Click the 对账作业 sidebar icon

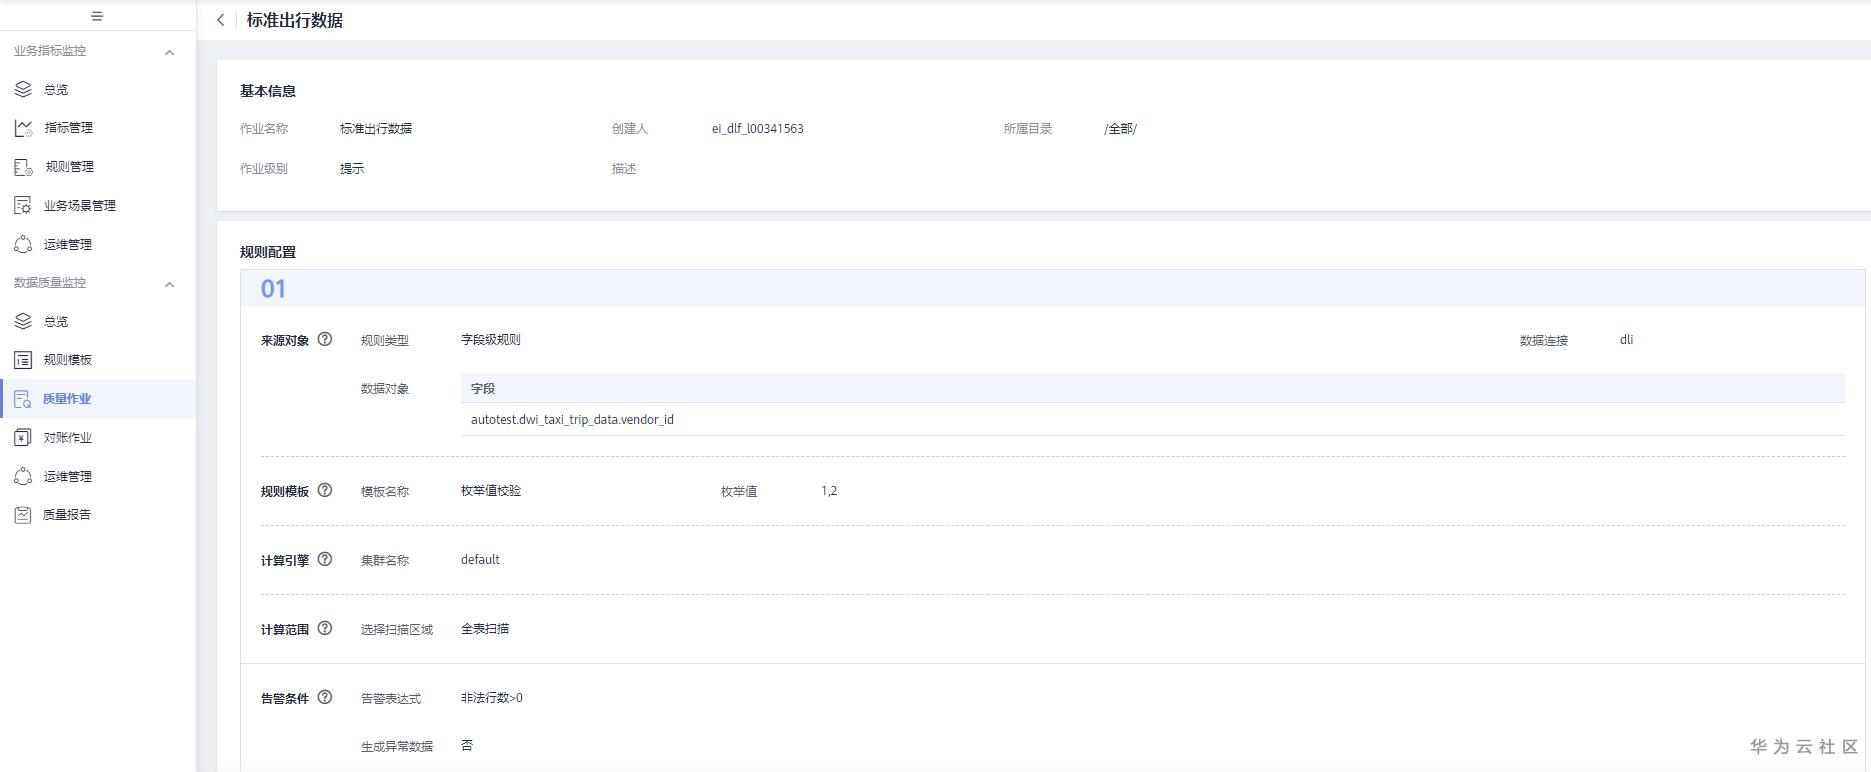(x=23, y=437)
